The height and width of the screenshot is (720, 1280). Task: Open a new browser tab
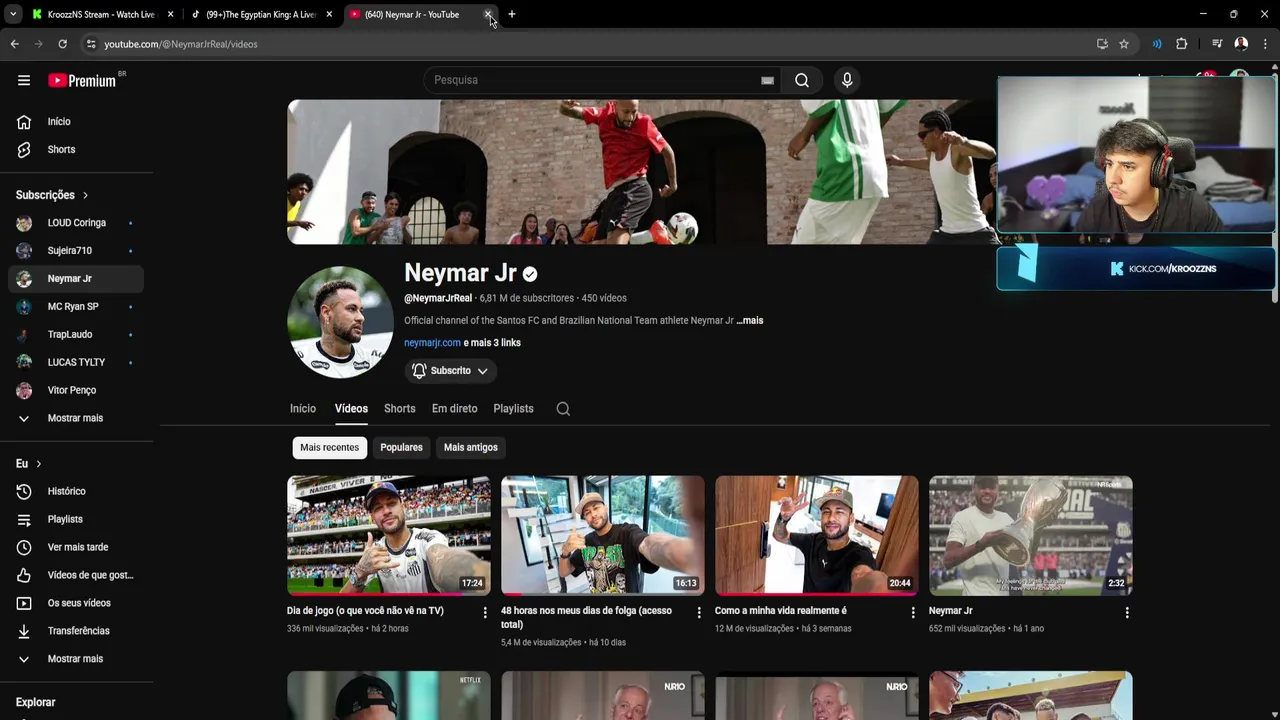click(x=512, y=14)
